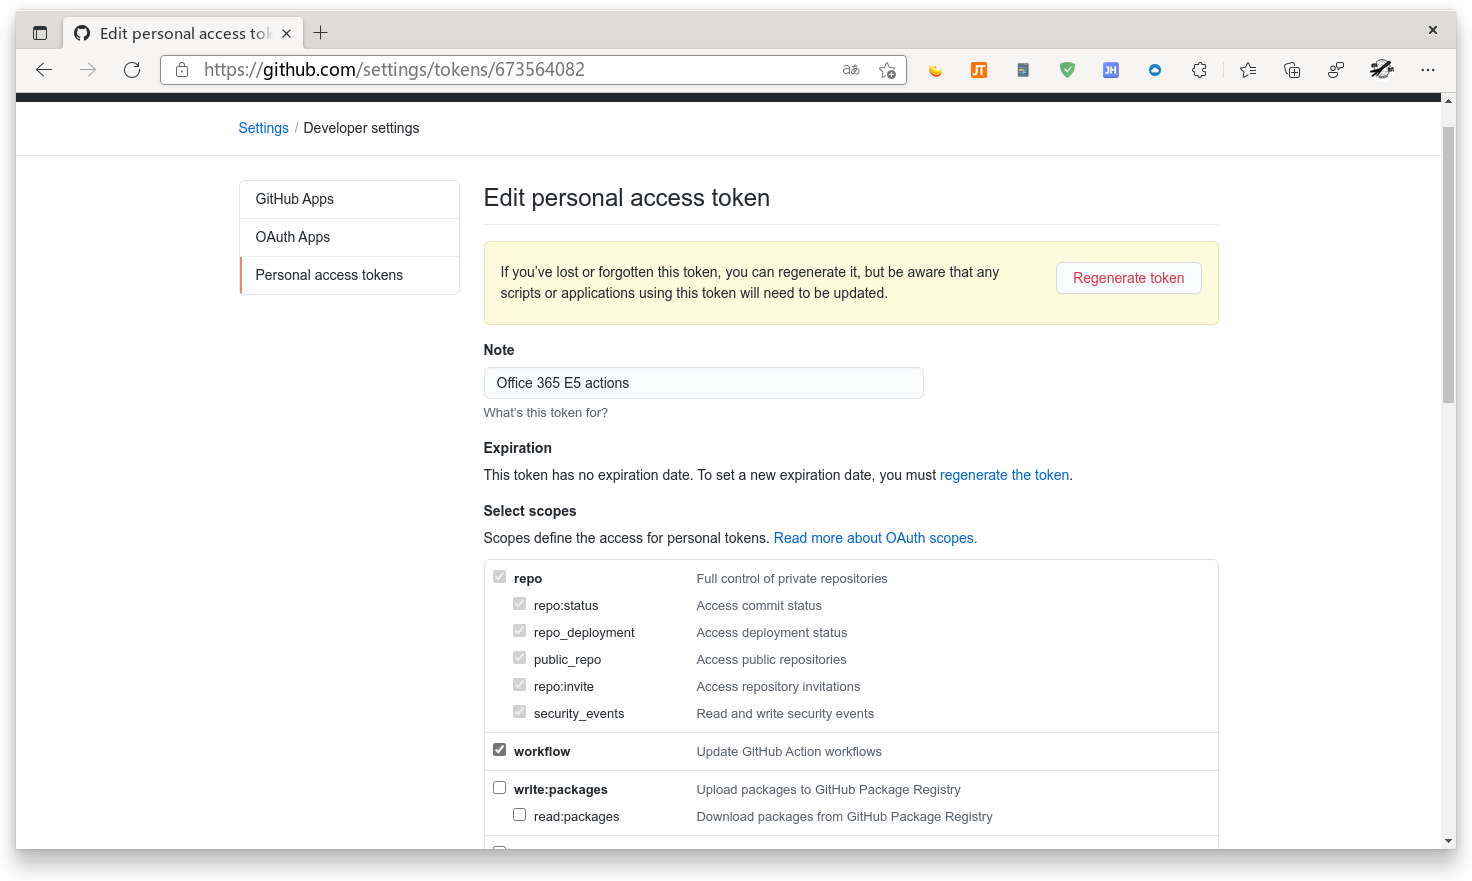Image resolution: width=1472 pixels, height=881 pixels.
Task: Check the read:packages scope checkbox
Action: pyautogui.click(x=520, y=815)
